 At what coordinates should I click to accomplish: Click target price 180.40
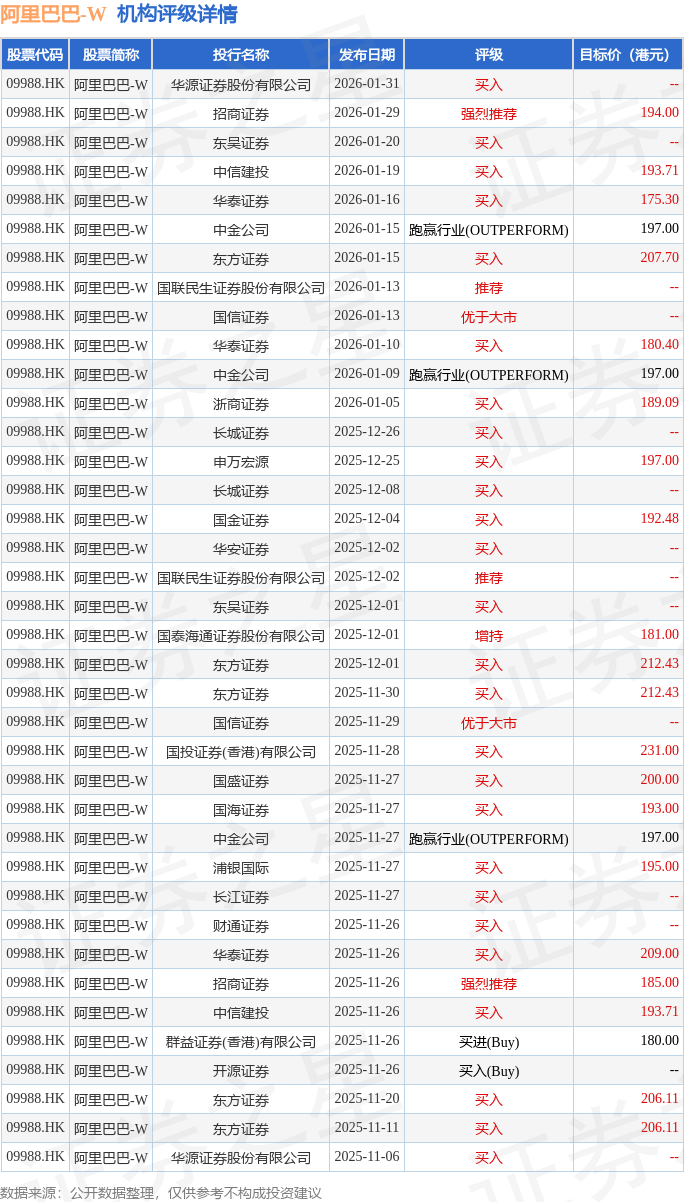click(660, 345)
